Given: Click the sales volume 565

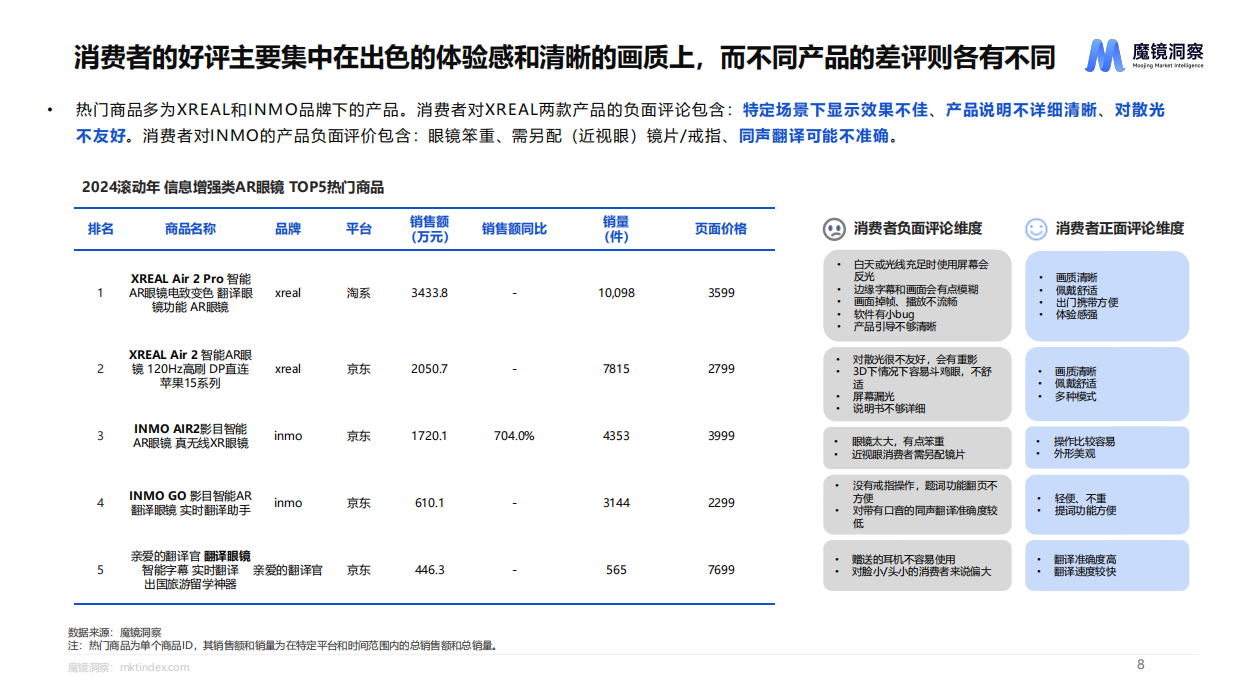Looking at the screenshot, I should [616, 570].
